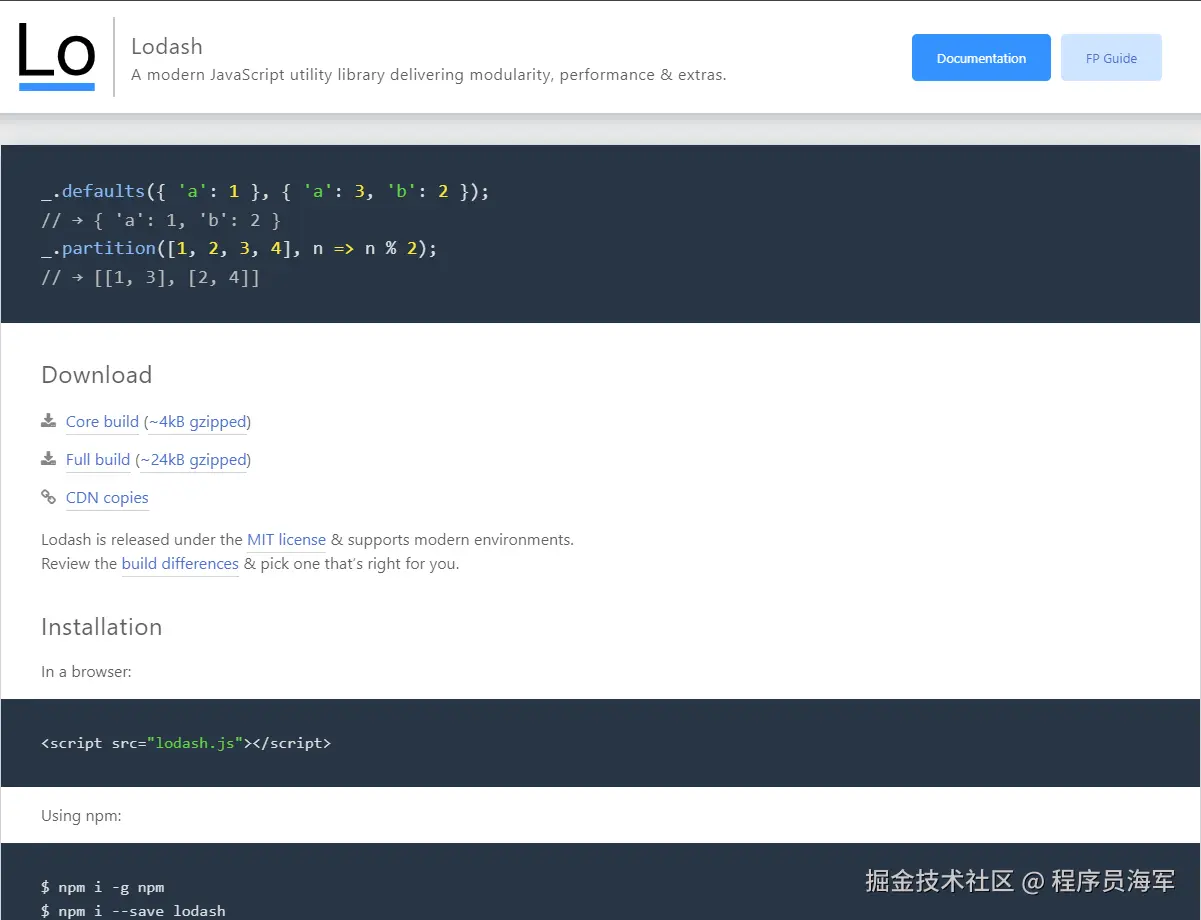This screenshot has height=920, width=1201.
Task: Click the "In a browser:" text
Action: coord(86,672)
